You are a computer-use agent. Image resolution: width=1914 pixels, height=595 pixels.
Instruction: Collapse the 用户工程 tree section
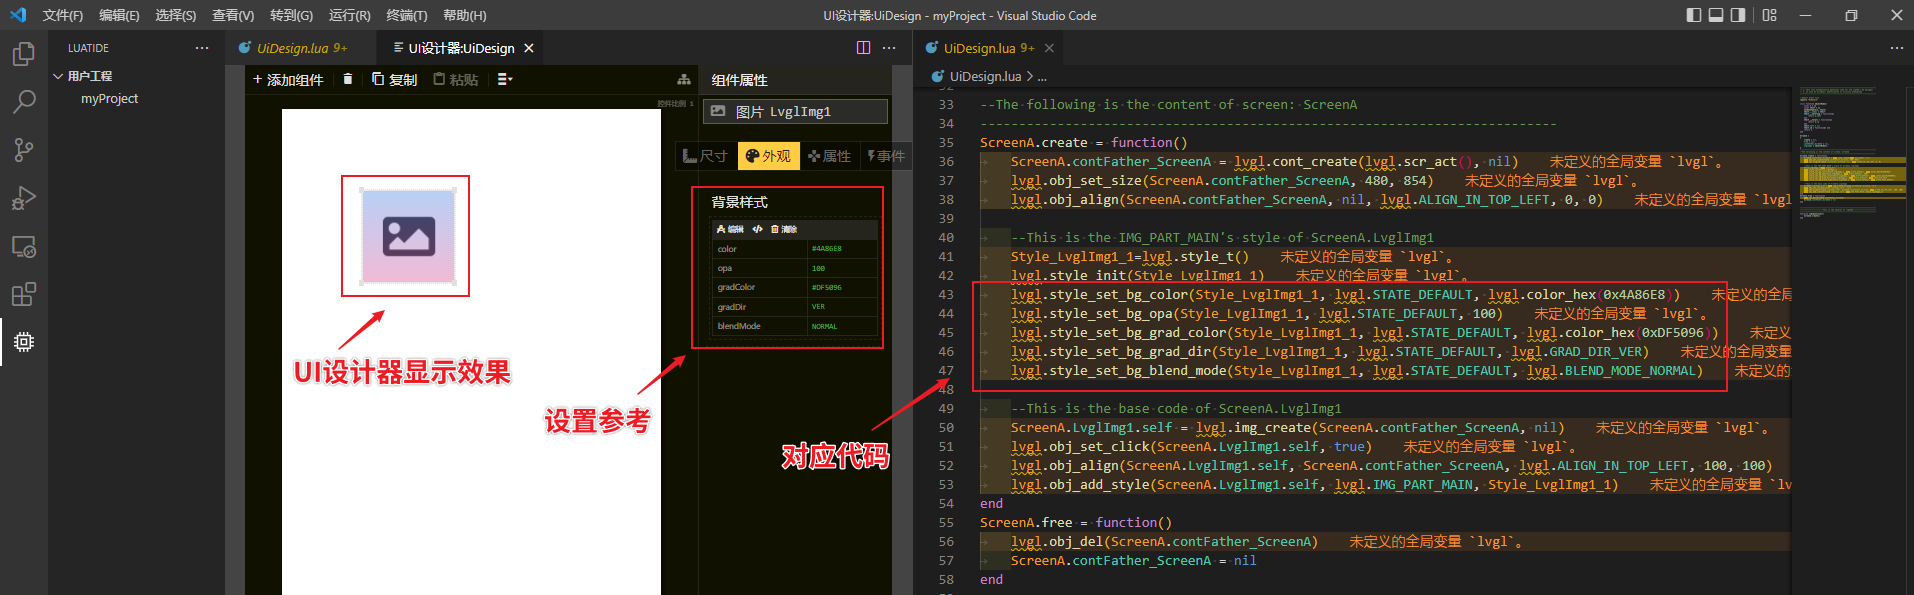[58, 76]
